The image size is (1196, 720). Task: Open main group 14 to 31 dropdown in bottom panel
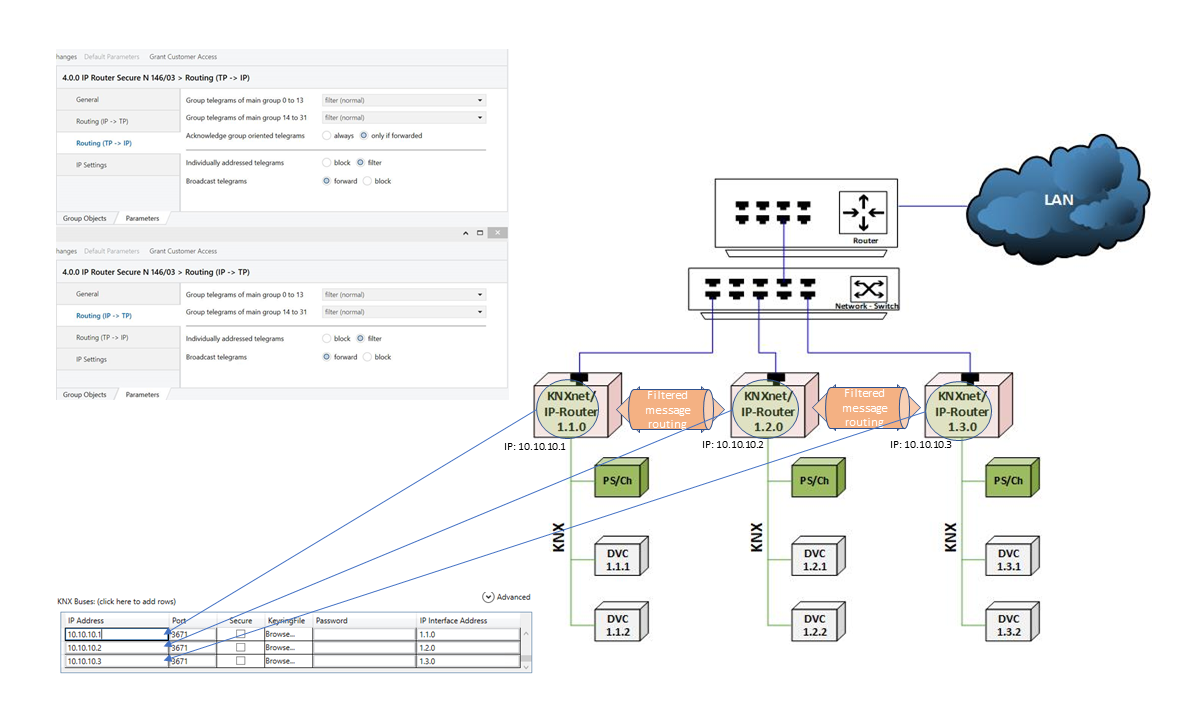click(404, 312)
